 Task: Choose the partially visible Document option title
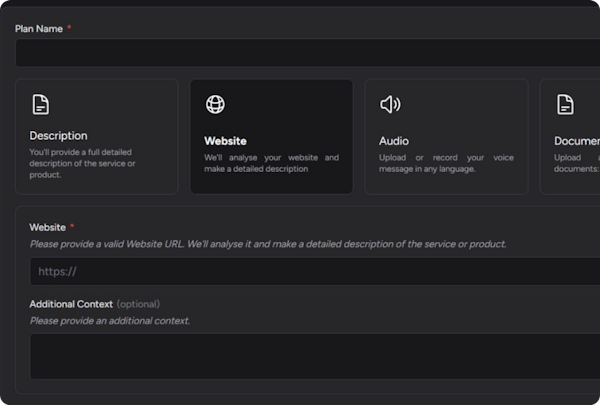(577, 141)
